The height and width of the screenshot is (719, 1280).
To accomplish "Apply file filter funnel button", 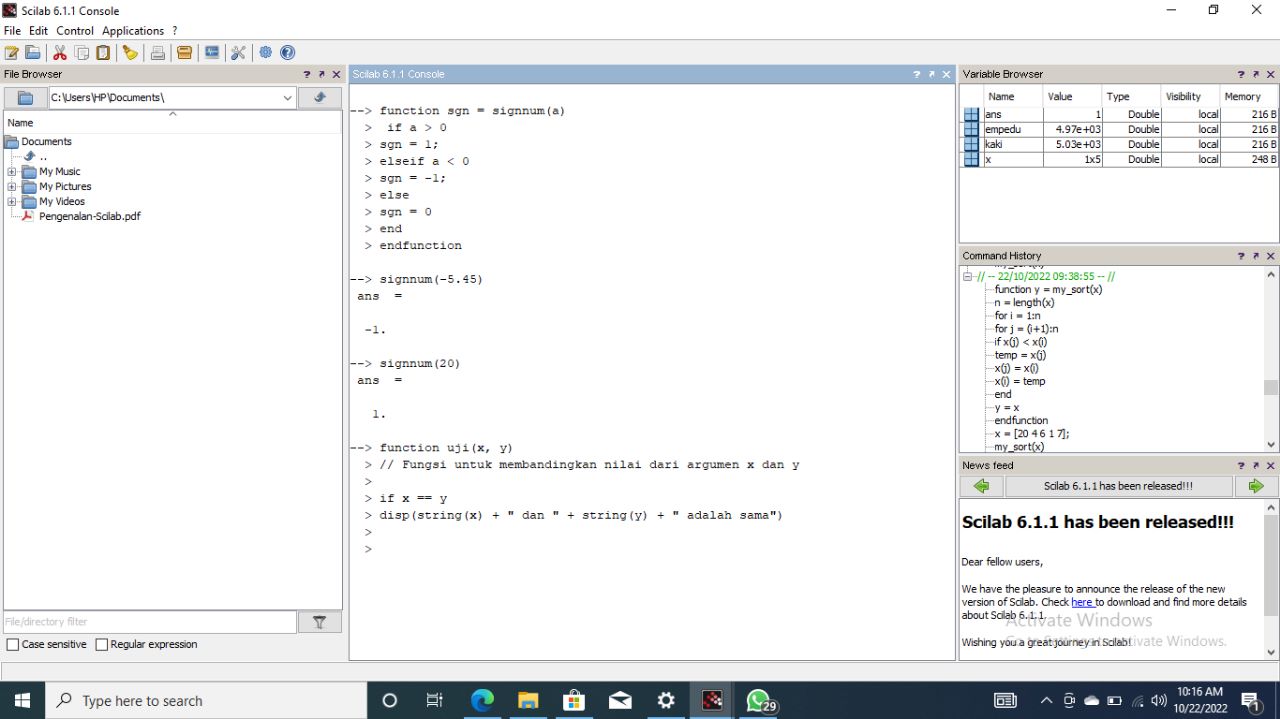I will [320, 622].
